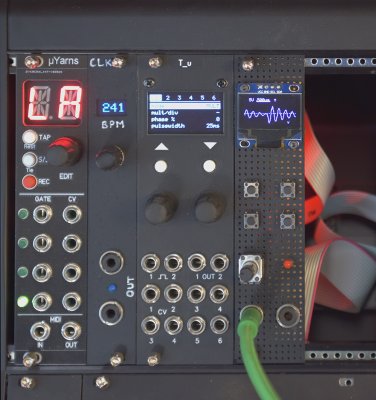Select the red EDIT encoder knob

(64, 152)
